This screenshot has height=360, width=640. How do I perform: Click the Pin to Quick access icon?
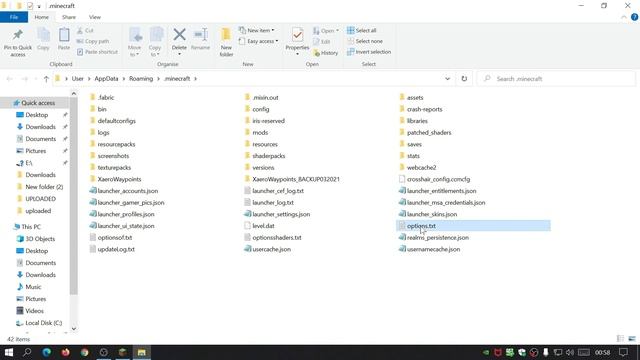pyautogui.click(x=18, y=35)
